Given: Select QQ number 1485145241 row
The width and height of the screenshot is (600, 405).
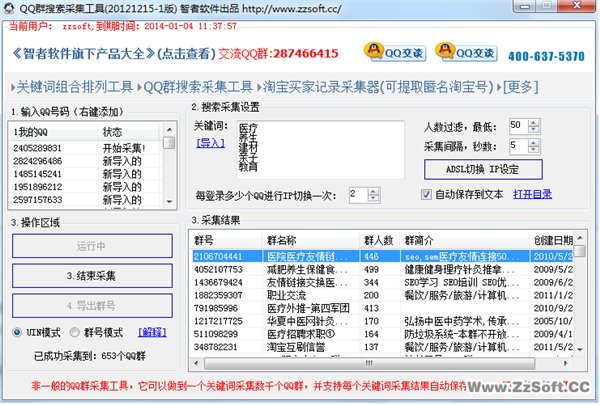Looking at the screenshot, I should coord(86,174).
